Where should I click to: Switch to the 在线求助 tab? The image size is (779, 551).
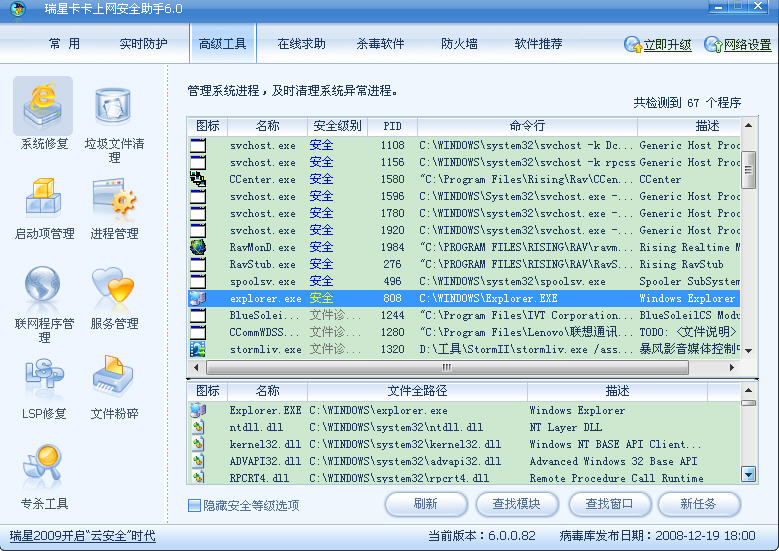(x=302, y=44)
